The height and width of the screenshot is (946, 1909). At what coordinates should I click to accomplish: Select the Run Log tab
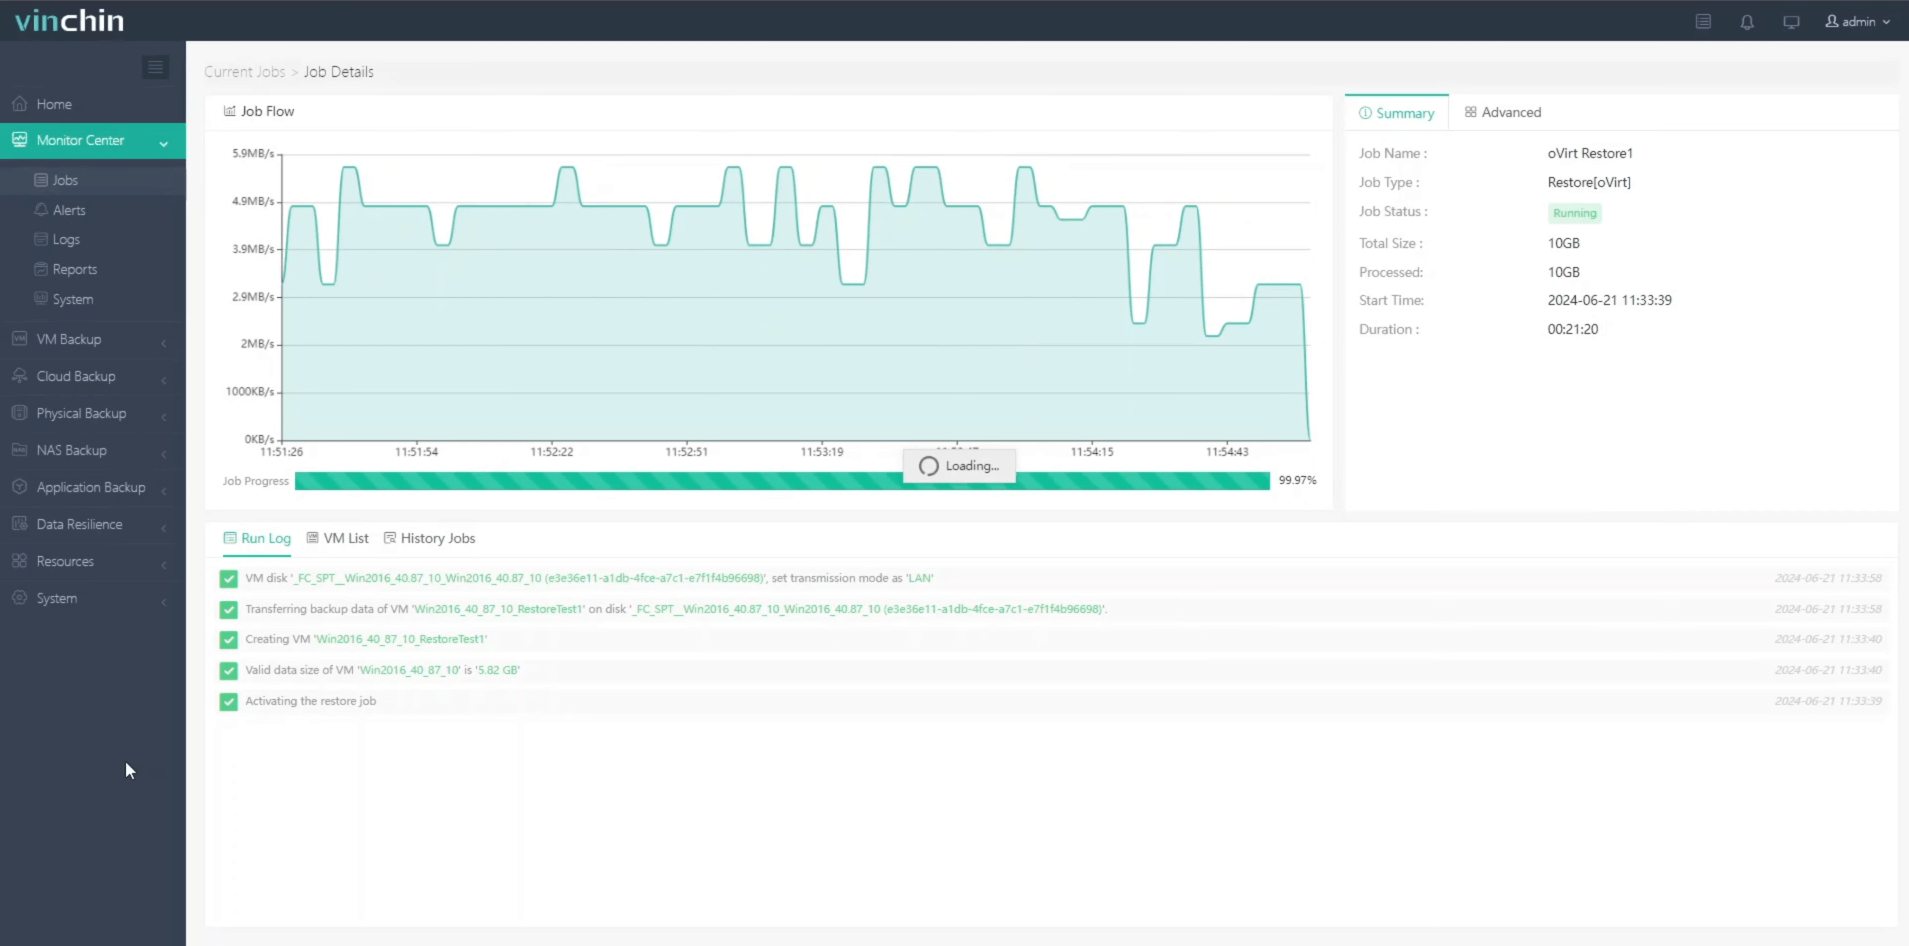coord(257,538)
